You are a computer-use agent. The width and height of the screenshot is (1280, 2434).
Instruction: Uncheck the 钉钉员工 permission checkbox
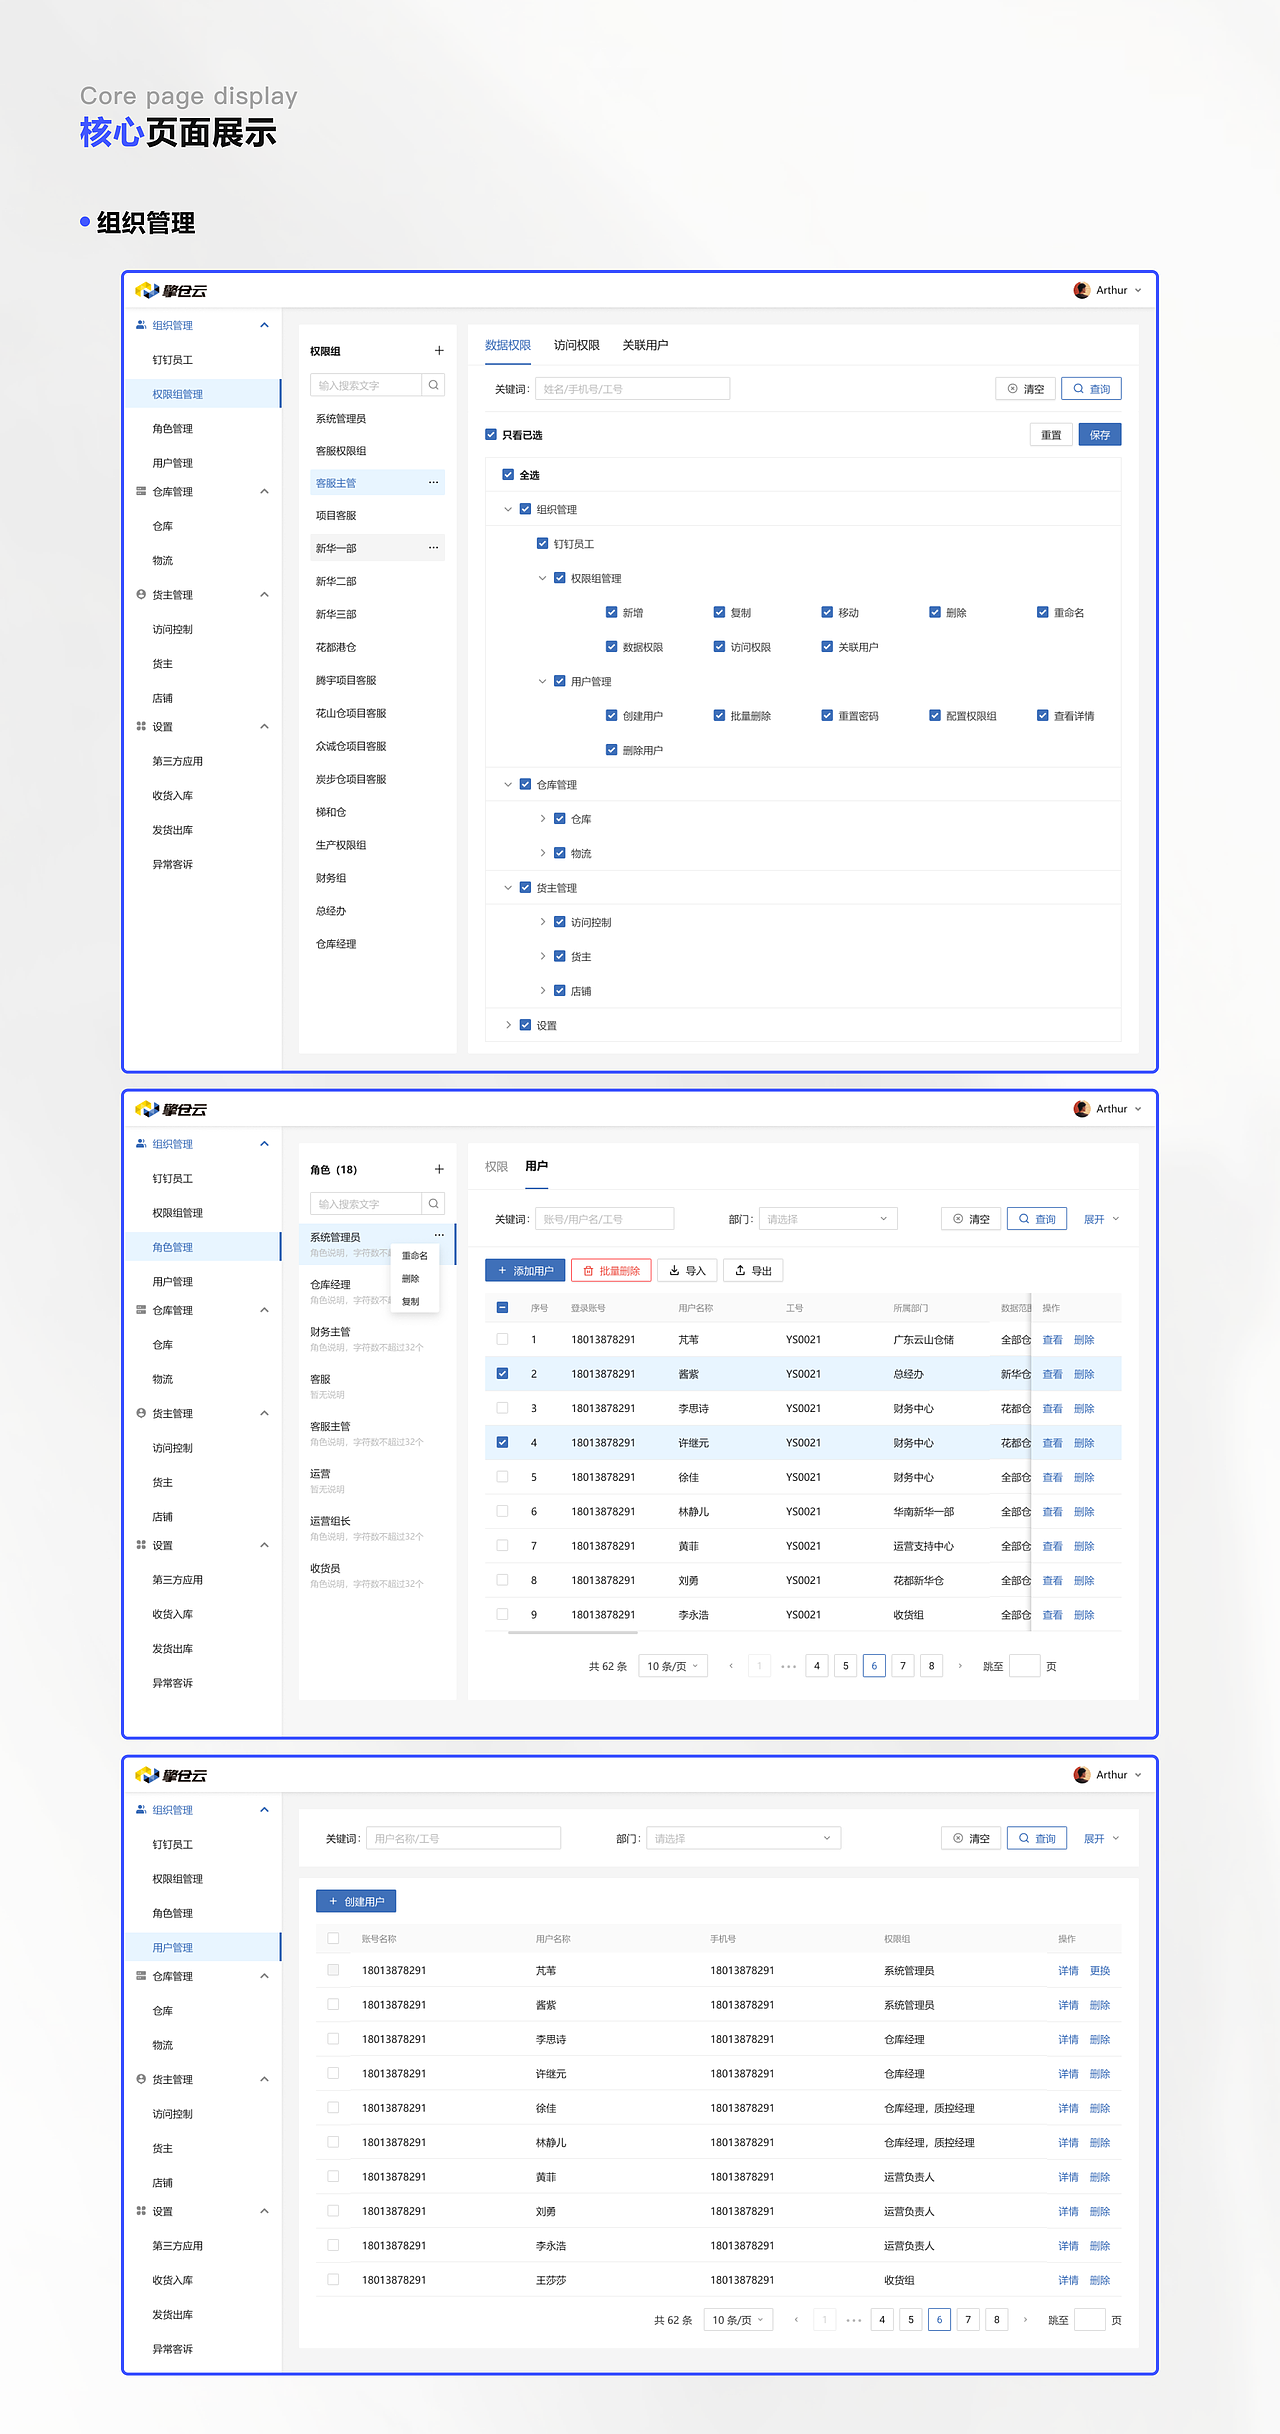(x=542, y=544)
